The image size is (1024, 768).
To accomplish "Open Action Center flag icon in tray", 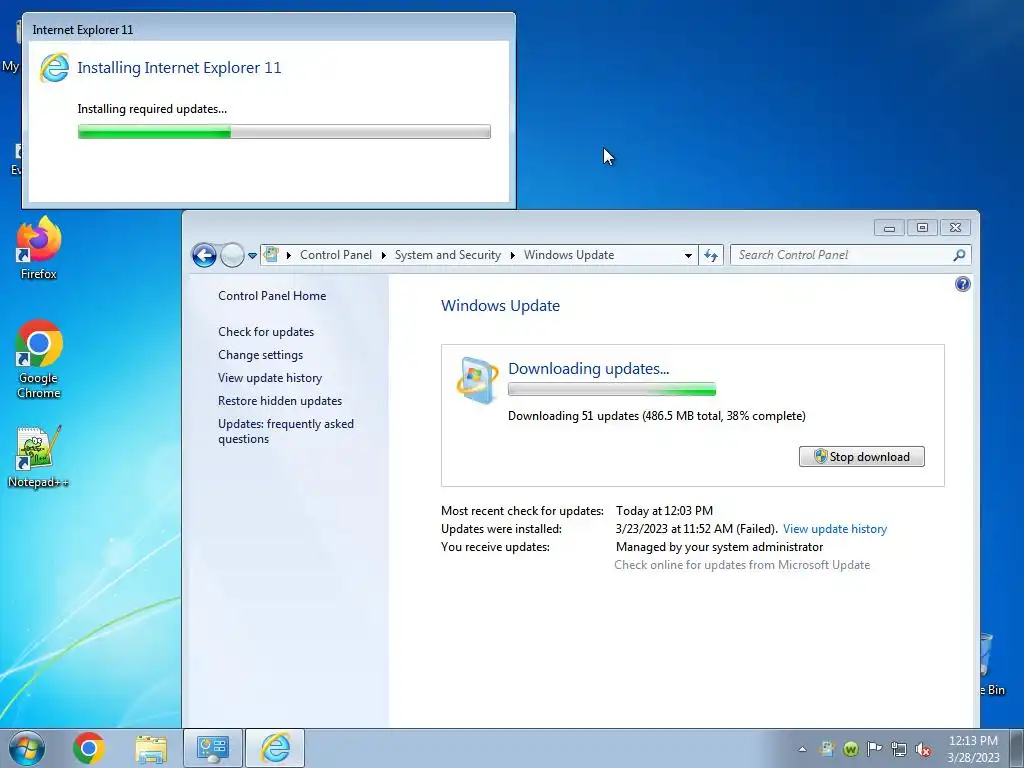I will pyautogui.click(x=874, y=749).
